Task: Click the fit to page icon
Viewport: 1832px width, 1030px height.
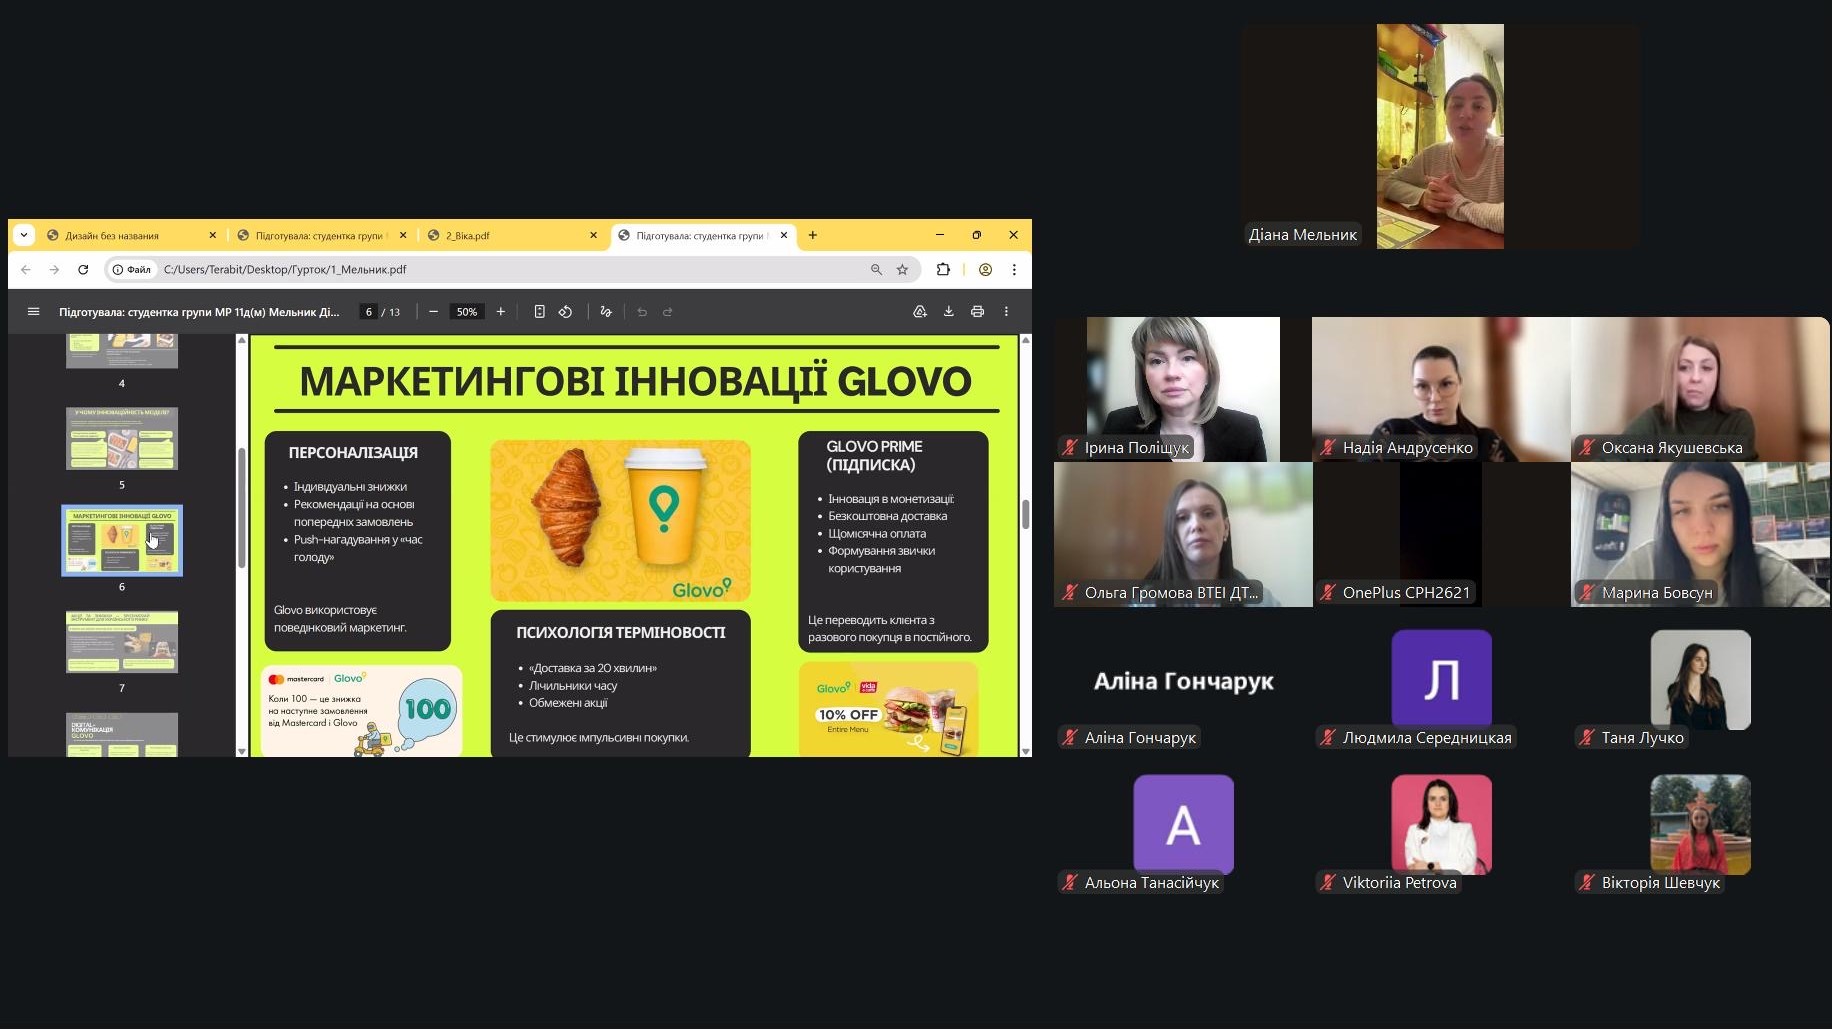Action: 539,312
